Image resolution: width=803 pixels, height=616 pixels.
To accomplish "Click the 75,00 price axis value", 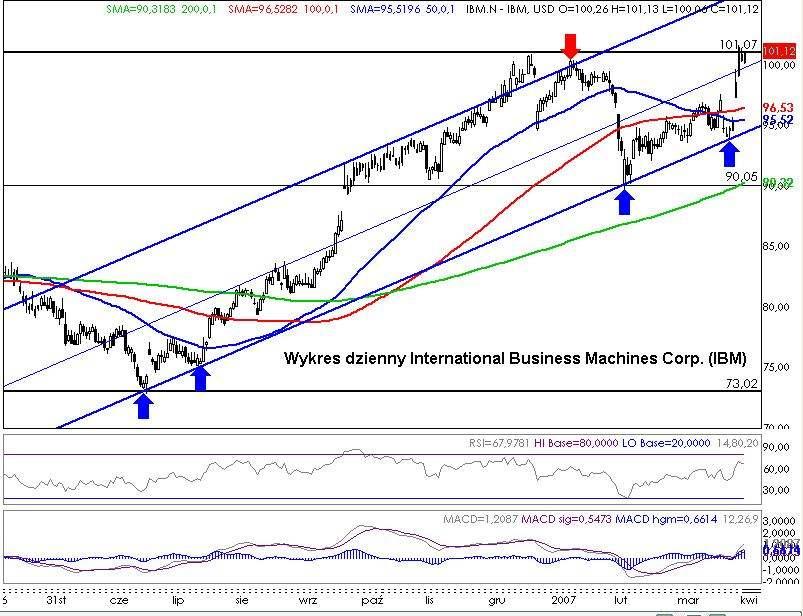I will [775, 367].
